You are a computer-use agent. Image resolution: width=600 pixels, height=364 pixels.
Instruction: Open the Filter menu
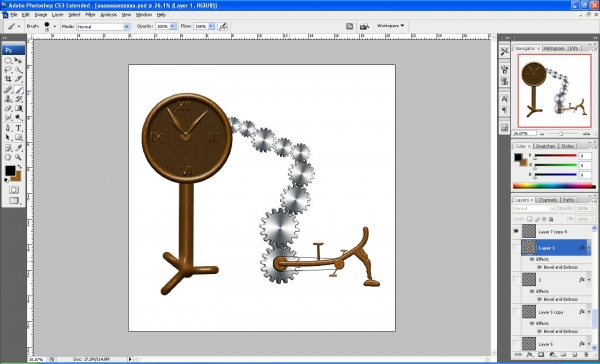90,15
